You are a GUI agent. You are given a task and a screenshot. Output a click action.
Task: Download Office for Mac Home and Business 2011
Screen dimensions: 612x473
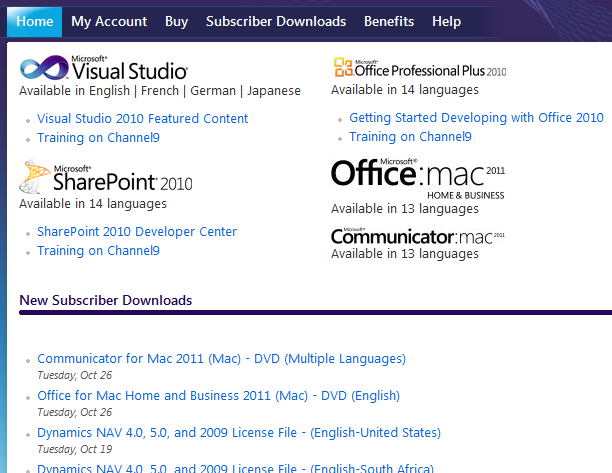[219, 396]
